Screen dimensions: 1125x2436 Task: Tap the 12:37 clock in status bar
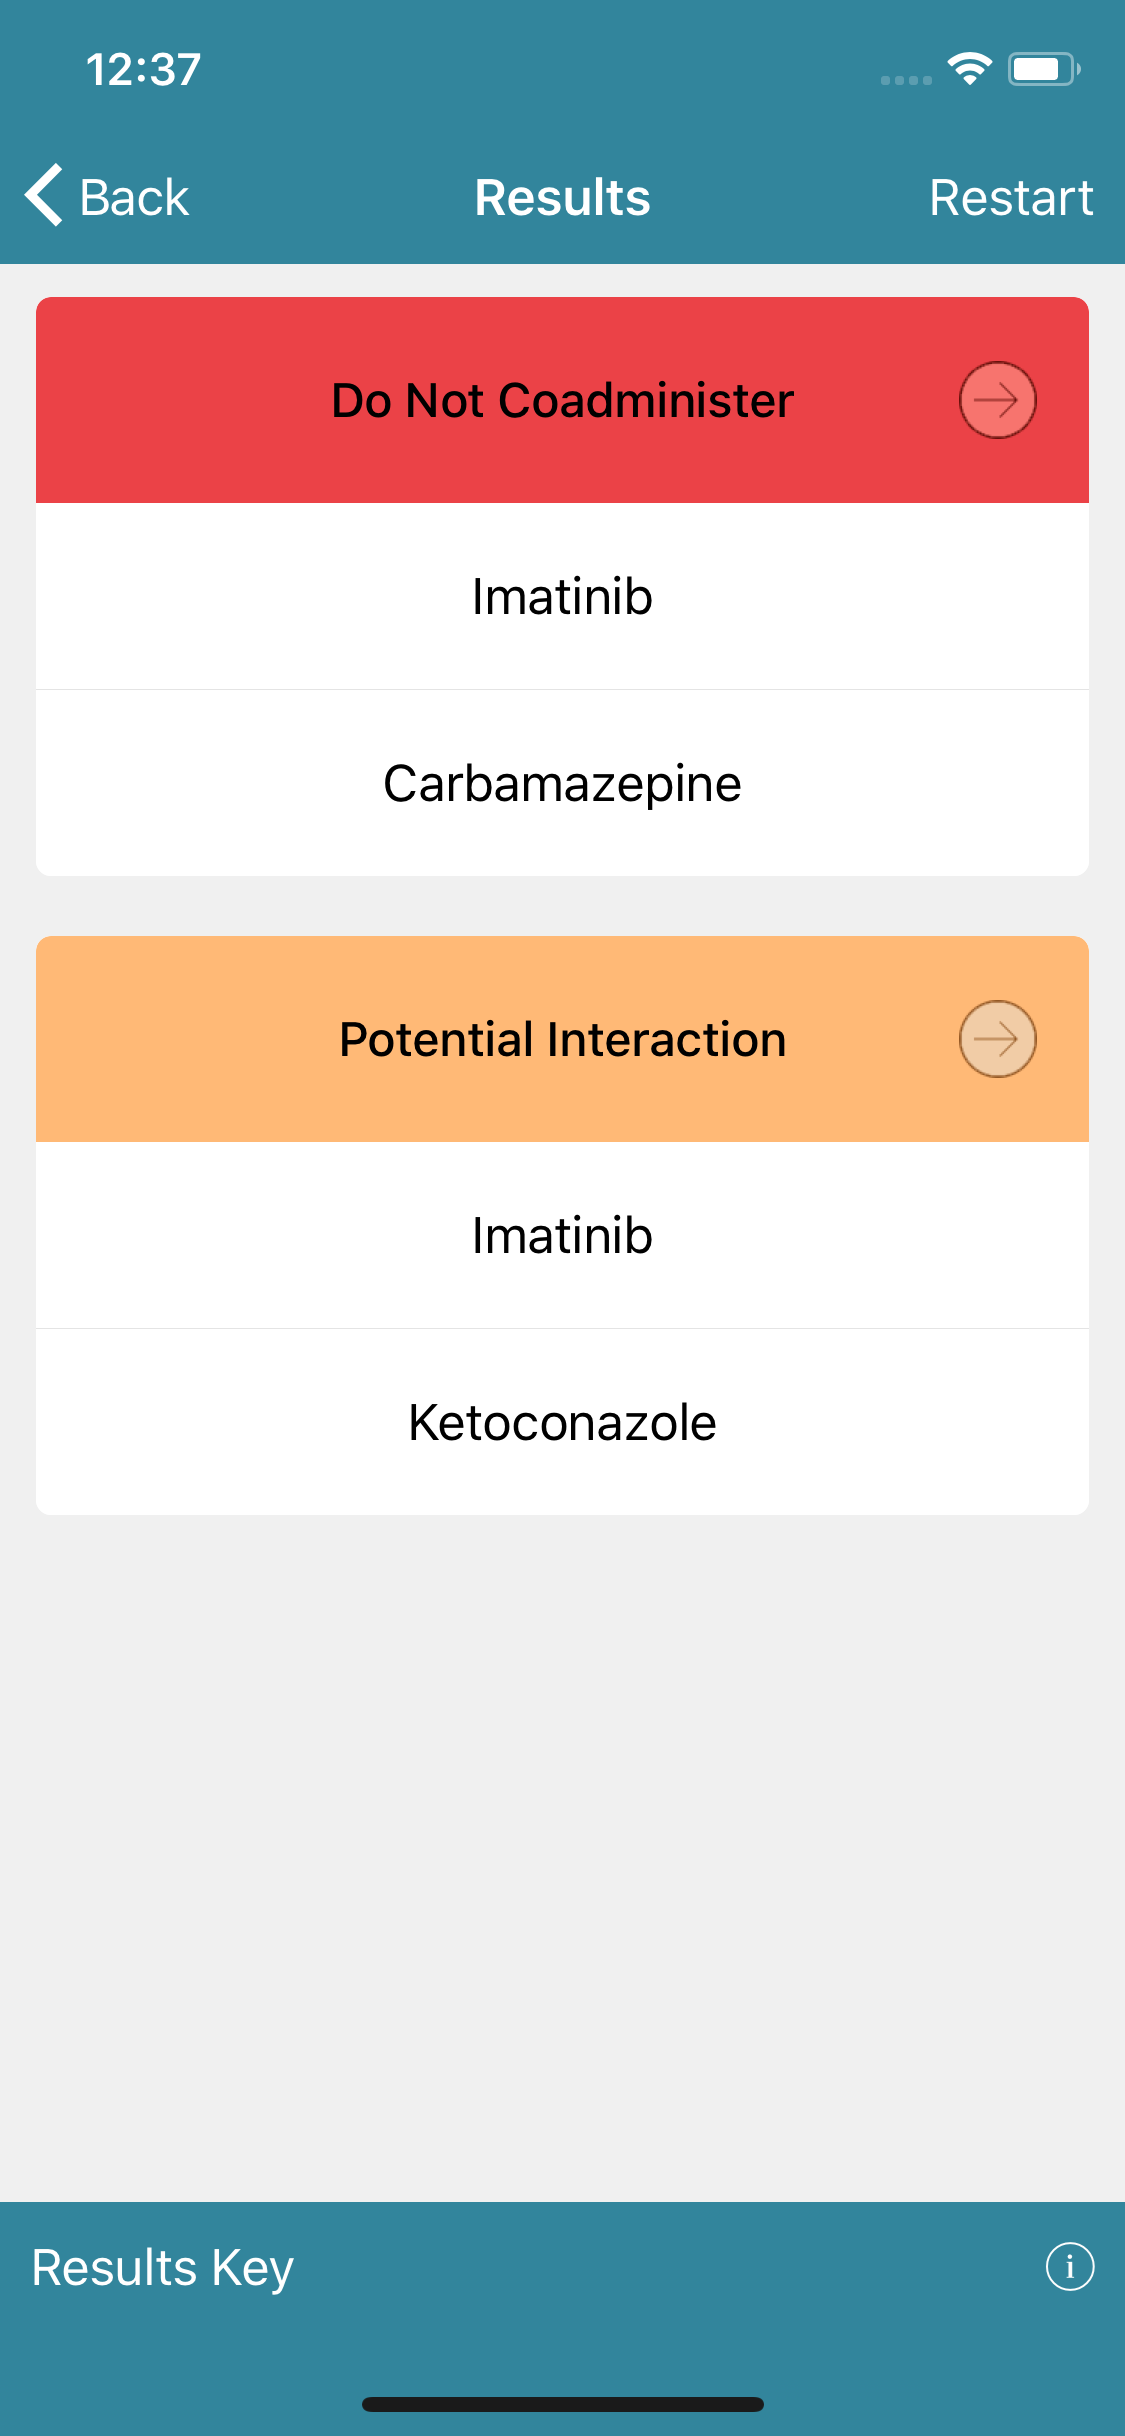[x=143, y=69]
